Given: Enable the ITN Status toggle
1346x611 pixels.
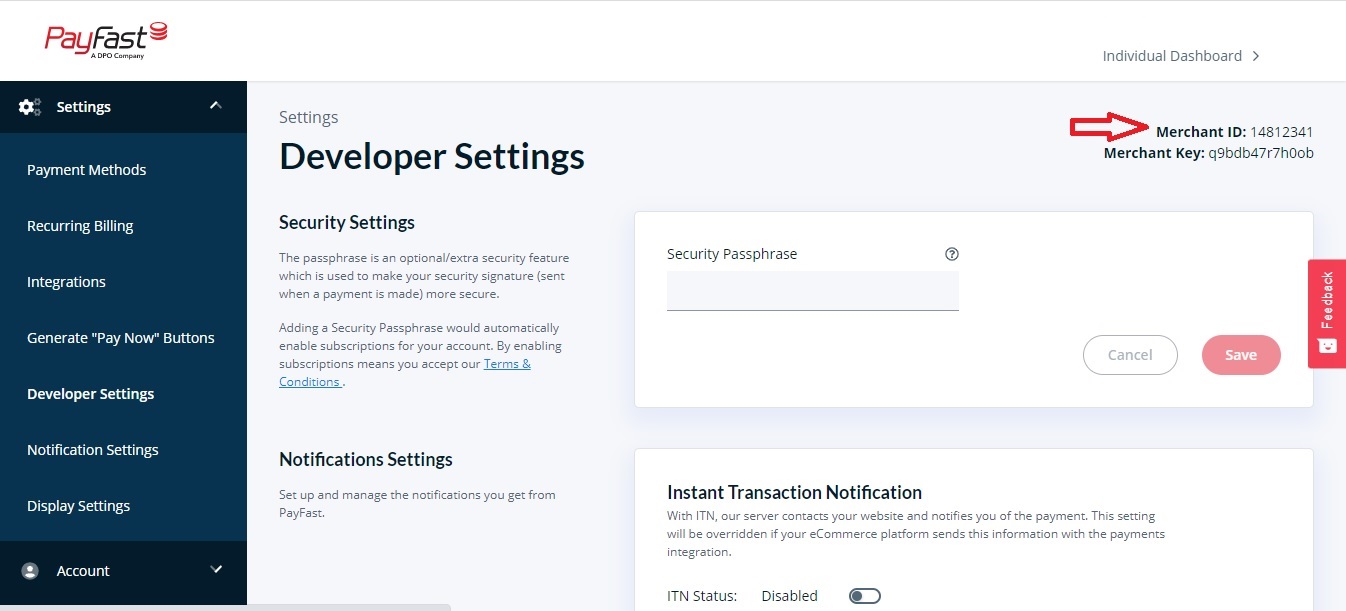Looking at the screenshot, I should (x=864, y=596).
